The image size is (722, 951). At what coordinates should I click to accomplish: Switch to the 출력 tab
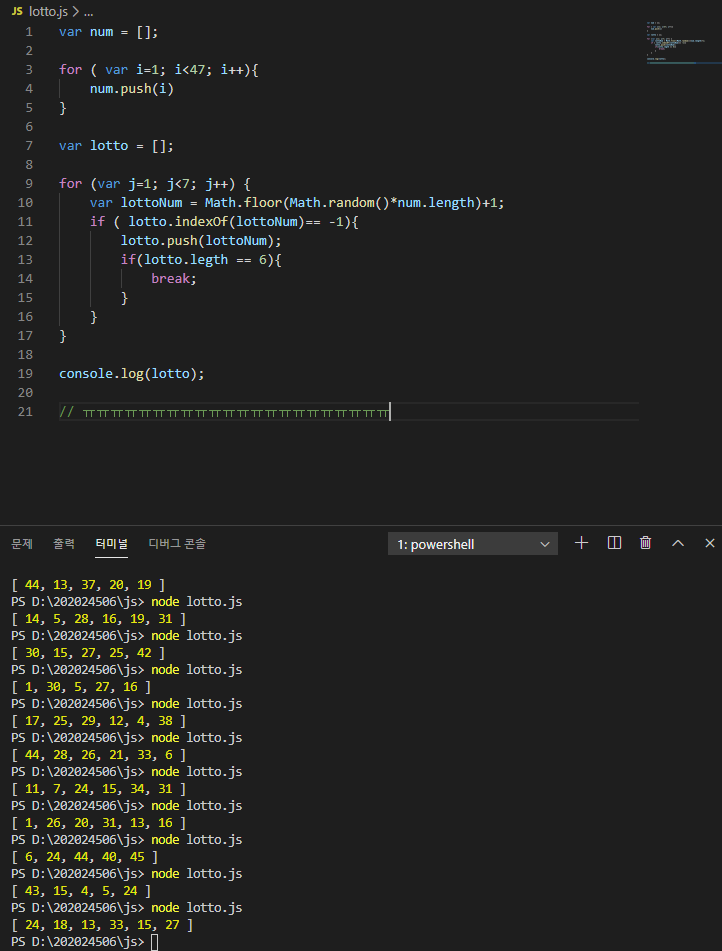64,543
